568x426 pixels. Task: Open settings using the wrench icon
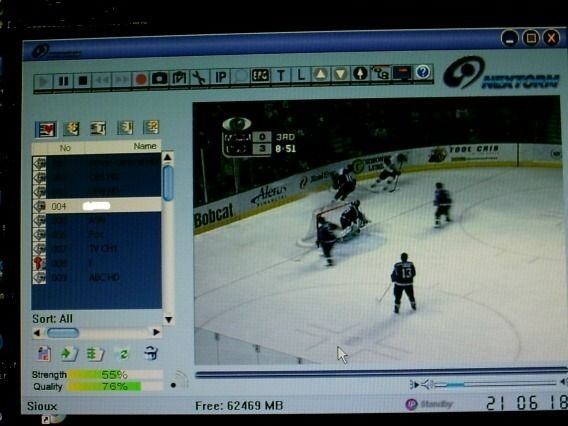click(199, 77)
